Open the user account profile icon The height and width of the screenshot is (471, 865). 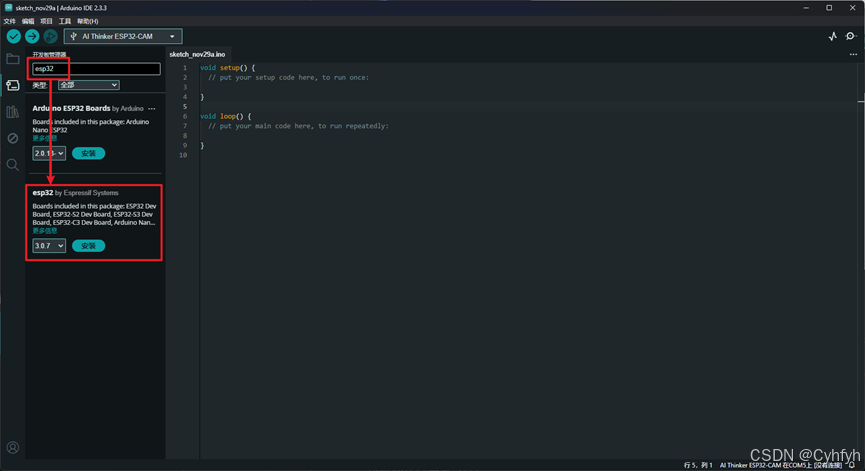tap(13, 447)
